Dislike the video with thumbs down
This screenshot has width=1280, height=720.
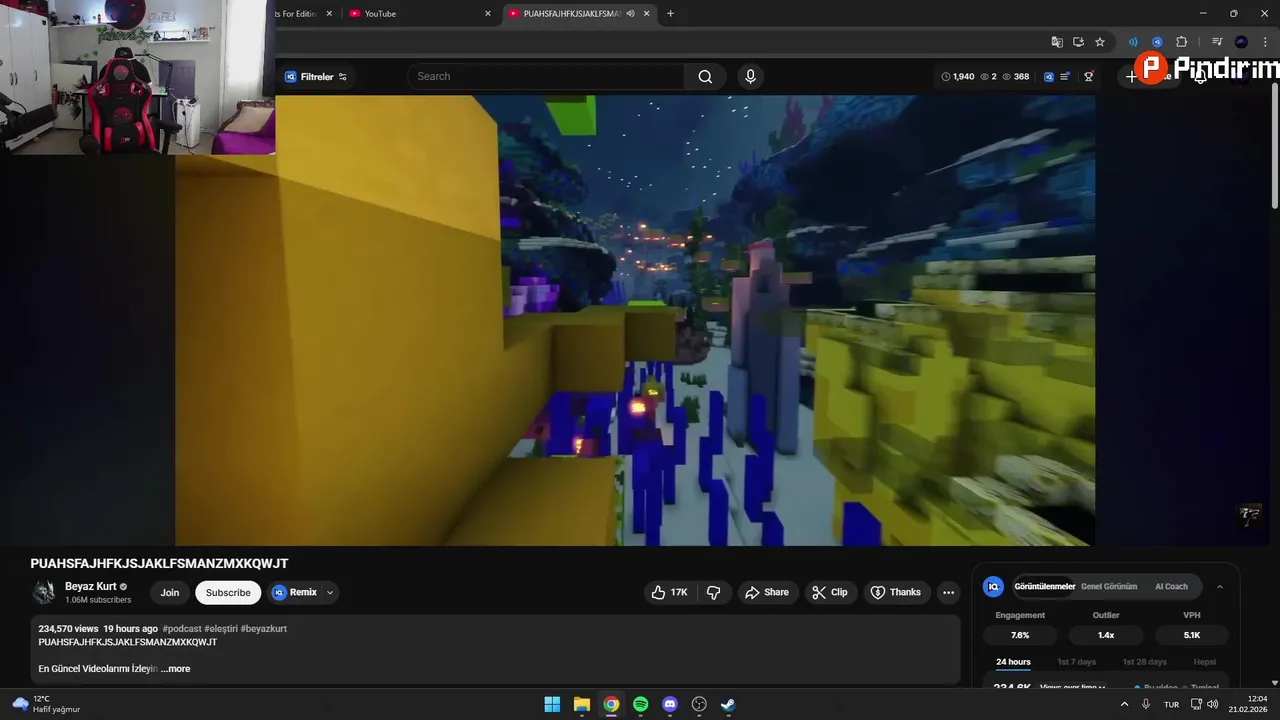714,593
